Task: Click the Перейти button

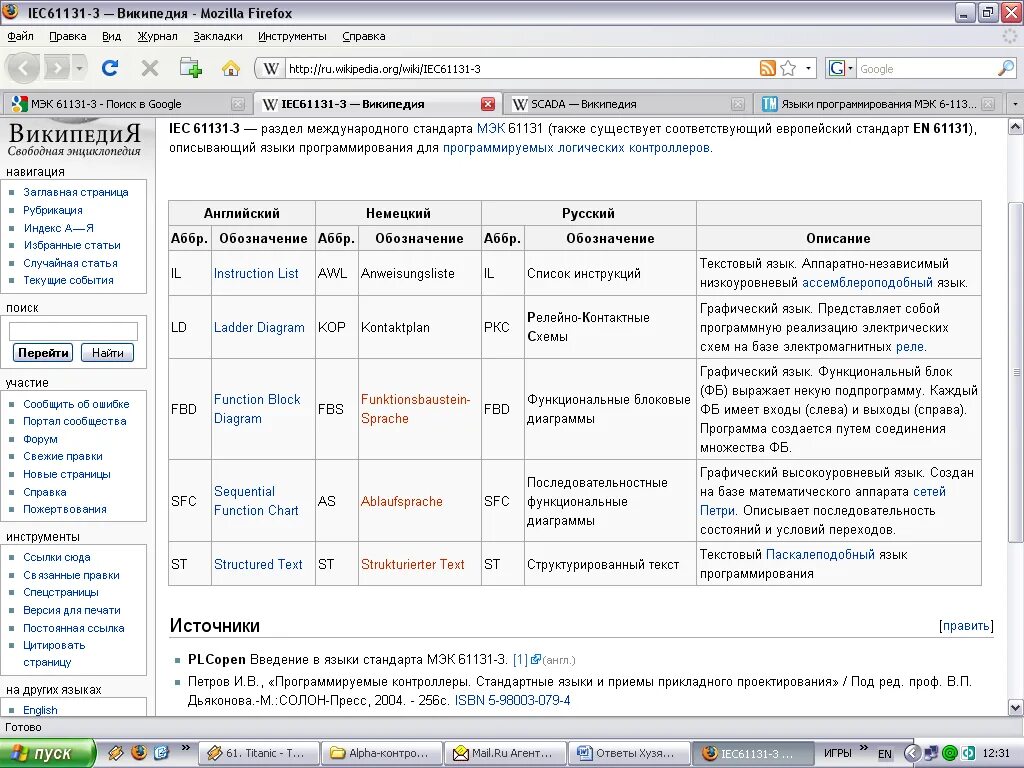Action: click(43, 353)
